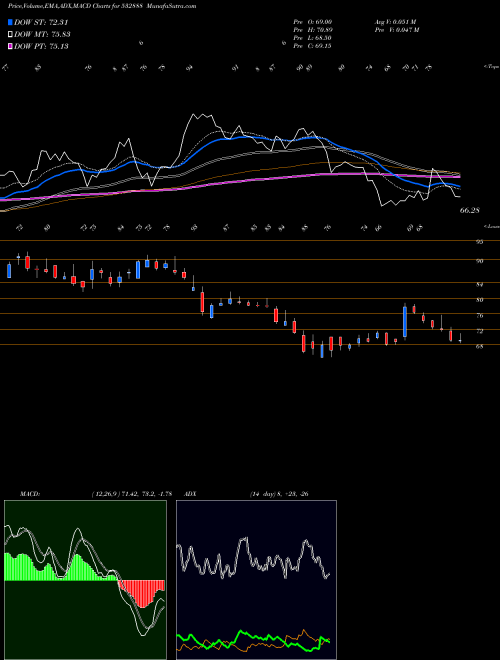Click the DOW MT: 75.83 legend label
The width and height of the screenshot is (500, 660).
coord(42,35)
